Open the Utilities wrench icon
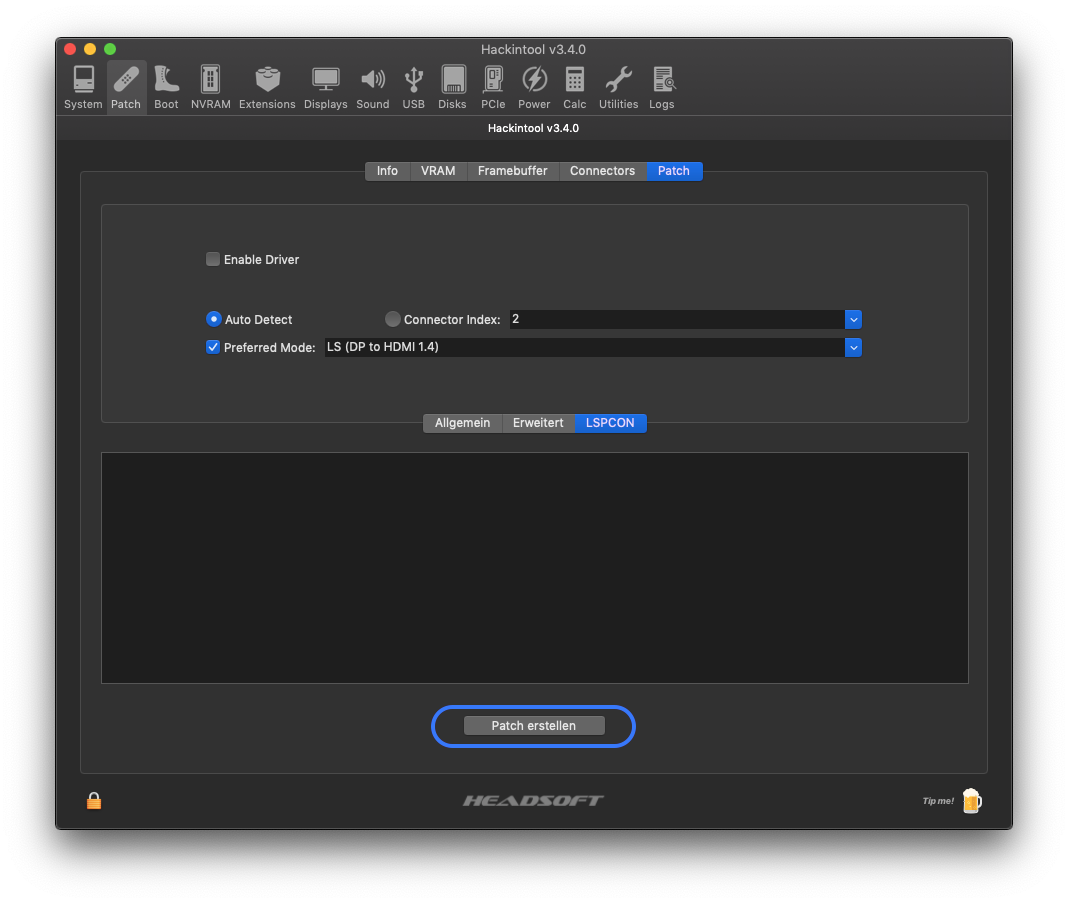The image size is (1068, 903). click(x=618, y=88)
